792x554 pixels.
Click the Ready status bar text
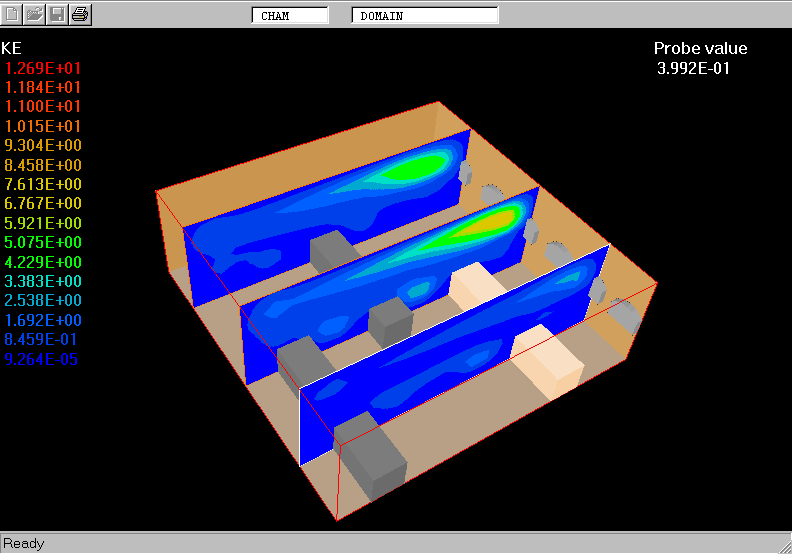[24, 544]
